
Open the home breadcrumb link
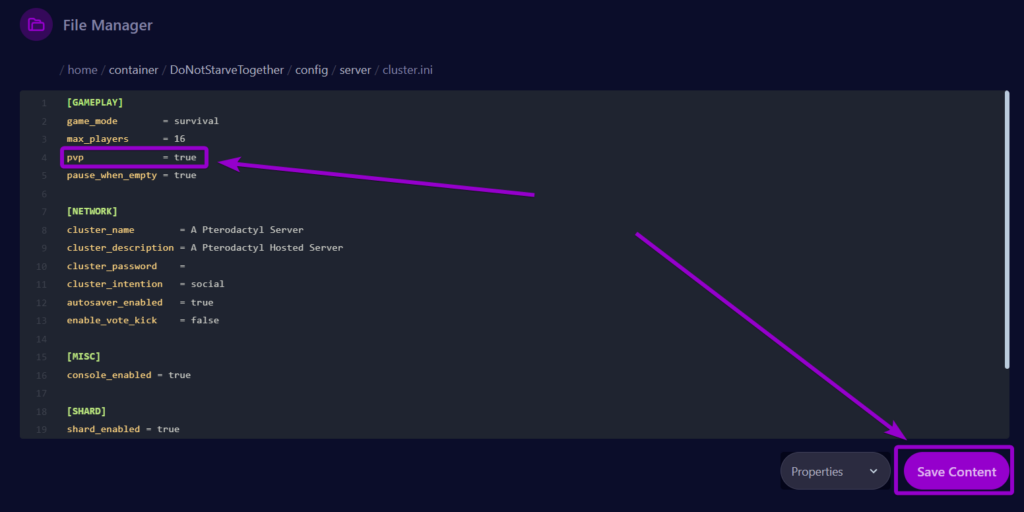82,70
